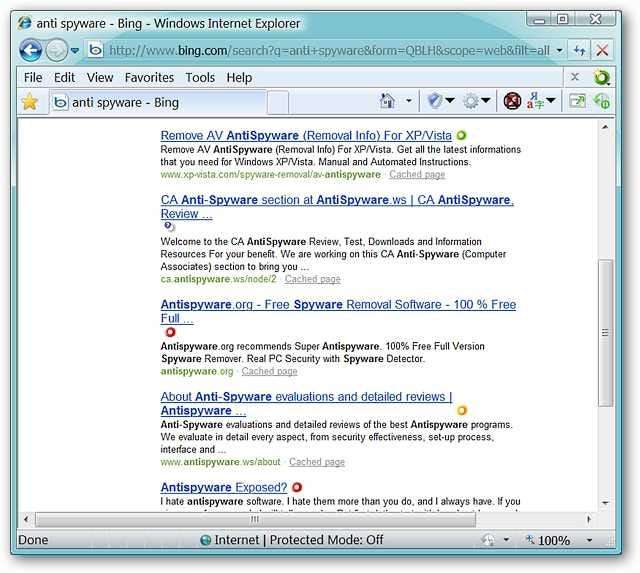This screenshot has height=573, width=640.
Task: Open 'Remove AV AntiSpyware' search result link
Action: coord(306,135)
